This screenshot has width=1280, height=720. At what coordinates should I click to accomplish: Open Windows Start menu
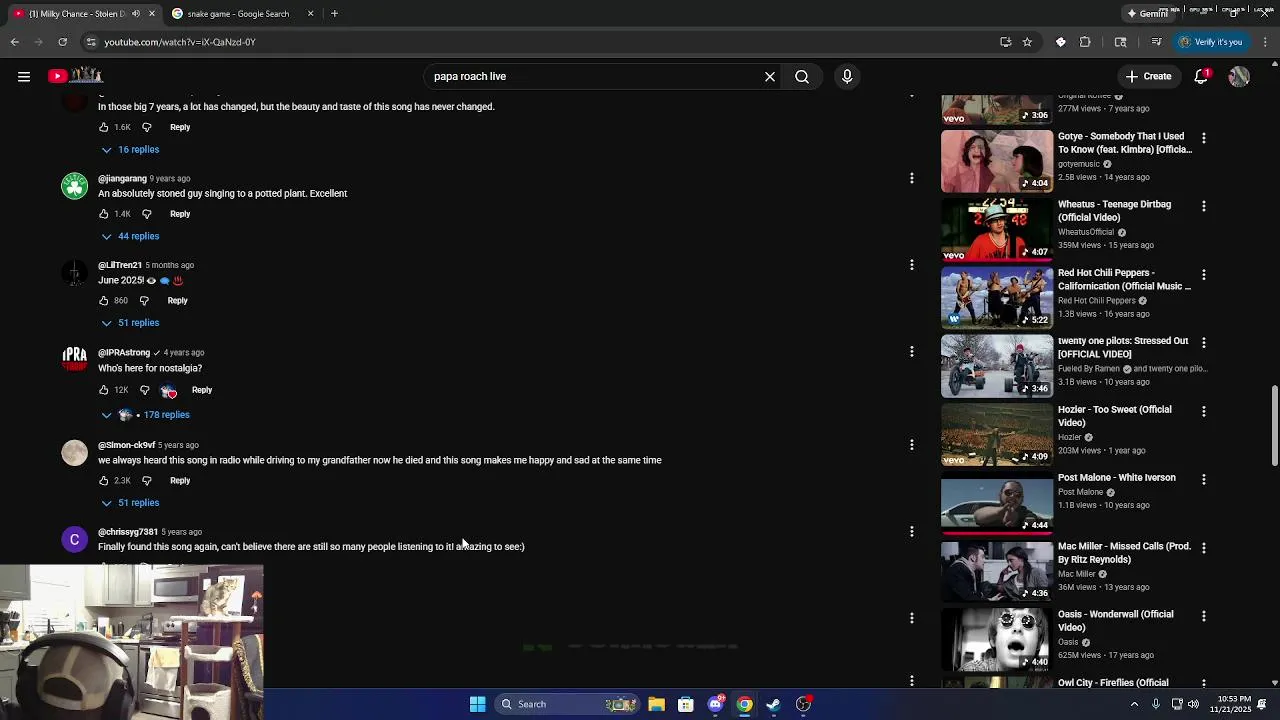point(477,704)
